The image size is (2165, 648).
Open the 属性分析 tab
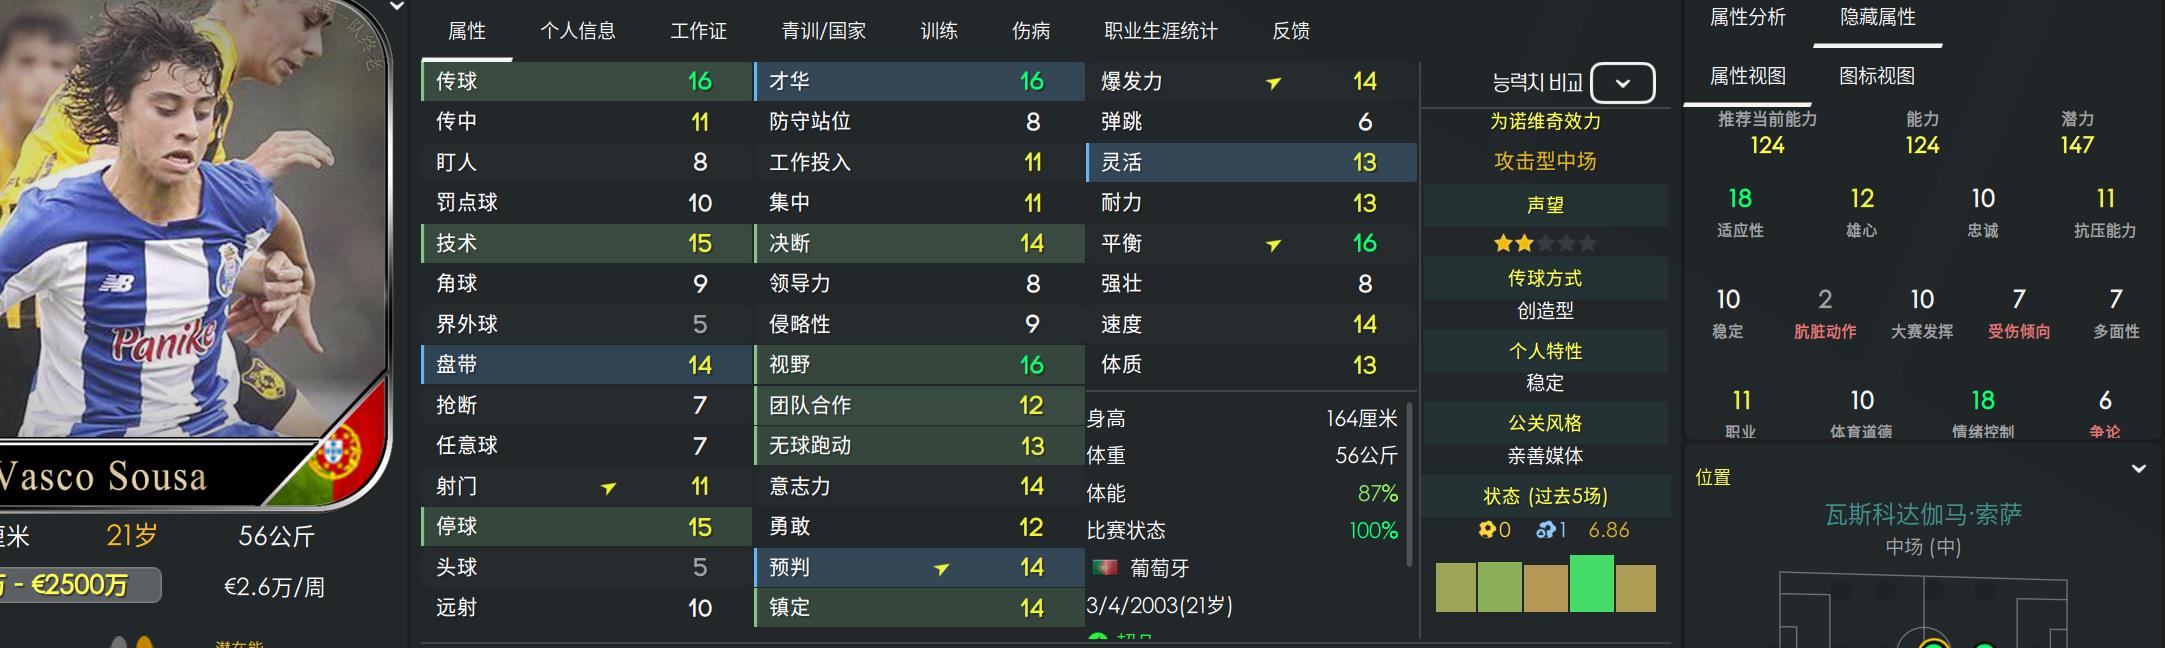(1747, 18)
